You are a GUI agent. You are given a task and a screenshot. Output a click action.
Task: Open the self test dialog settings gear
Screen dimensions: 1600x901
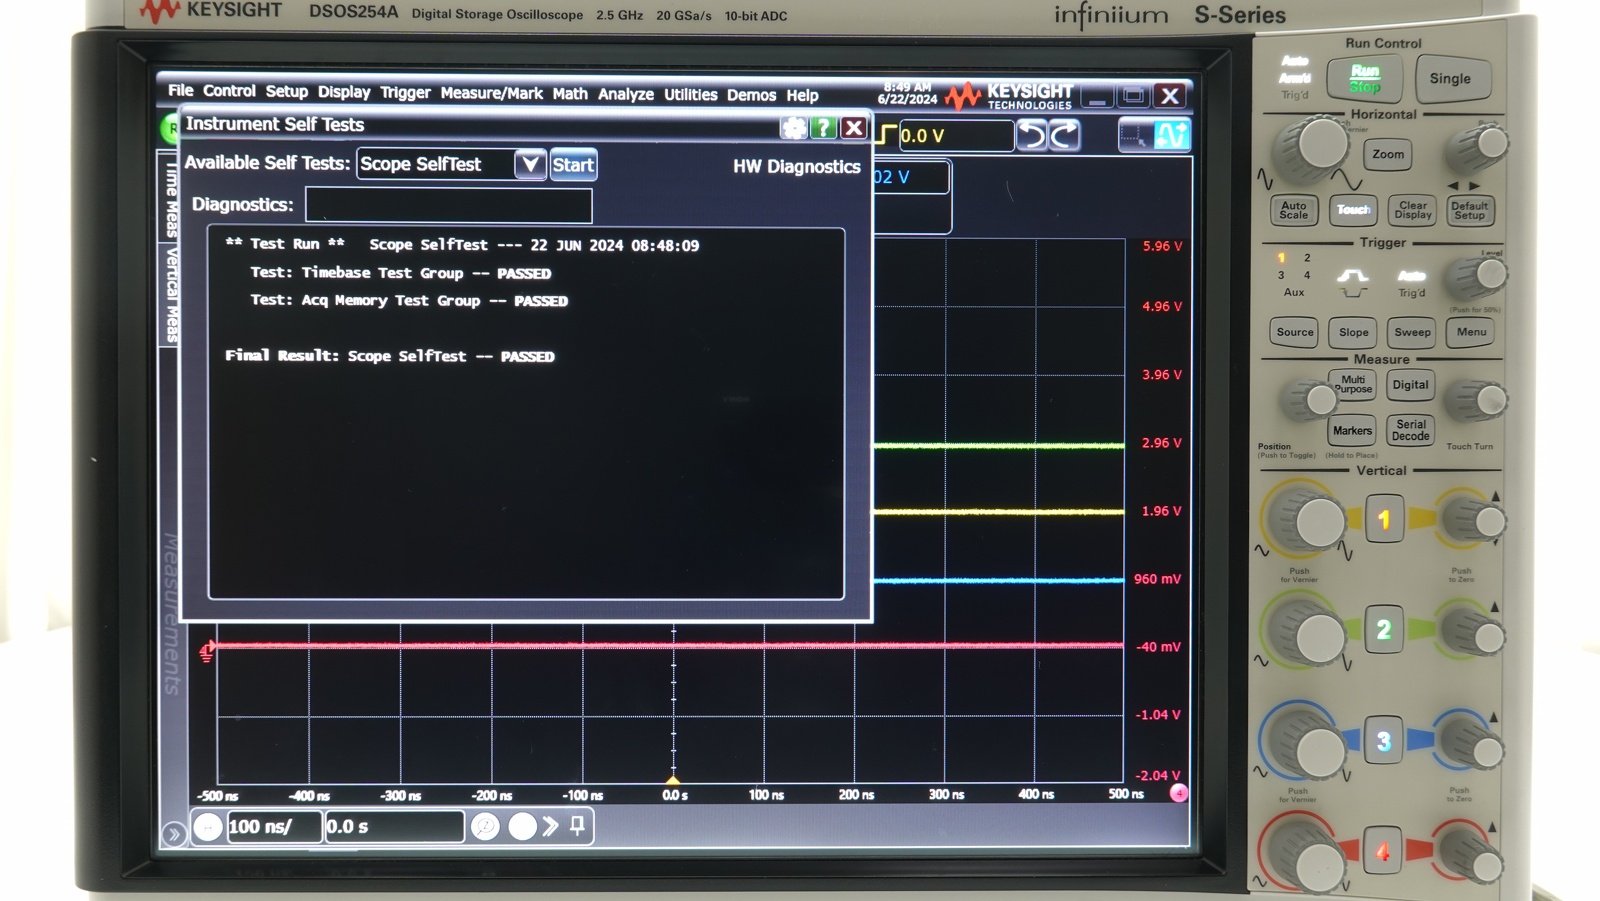pyautogui.click(x=794, y=127)
